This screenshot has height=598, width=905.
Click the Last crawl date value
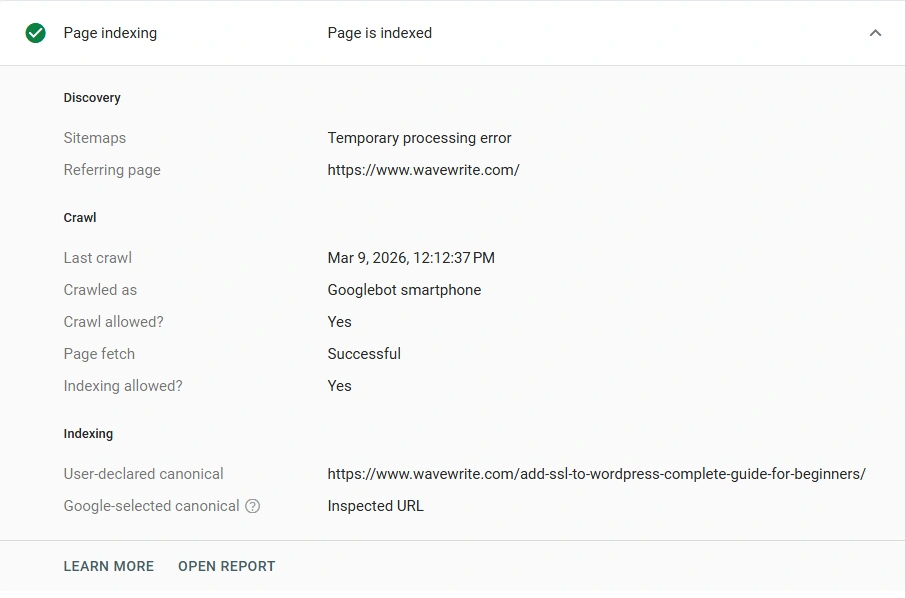[411, 258]
